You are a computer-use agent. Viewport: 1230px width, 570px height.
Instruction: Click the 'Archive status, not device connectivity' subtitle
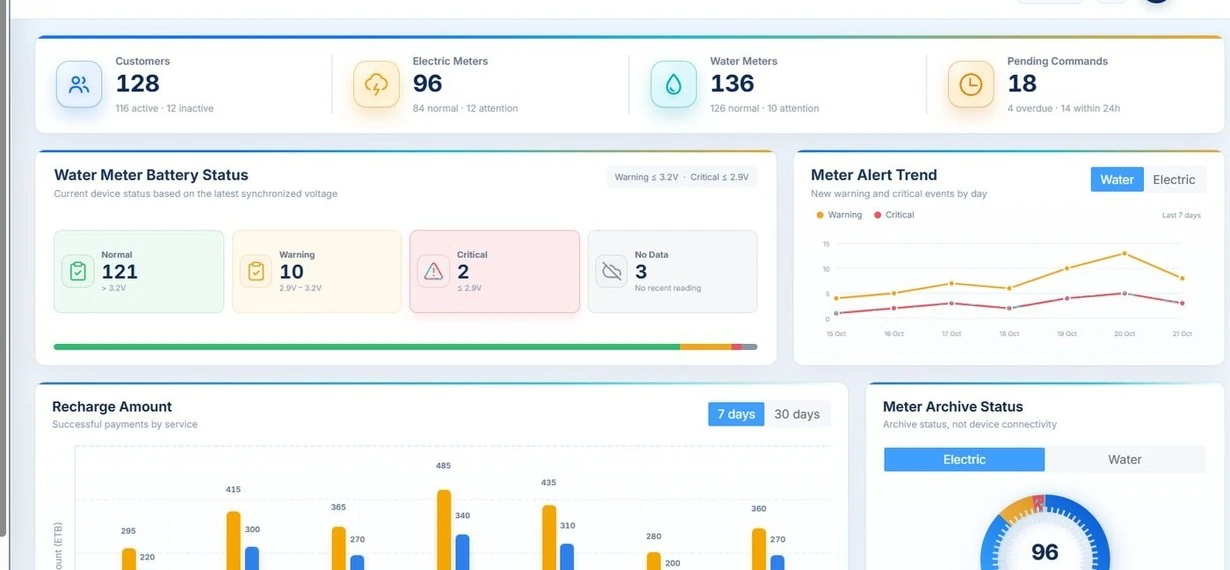point(970,425)
